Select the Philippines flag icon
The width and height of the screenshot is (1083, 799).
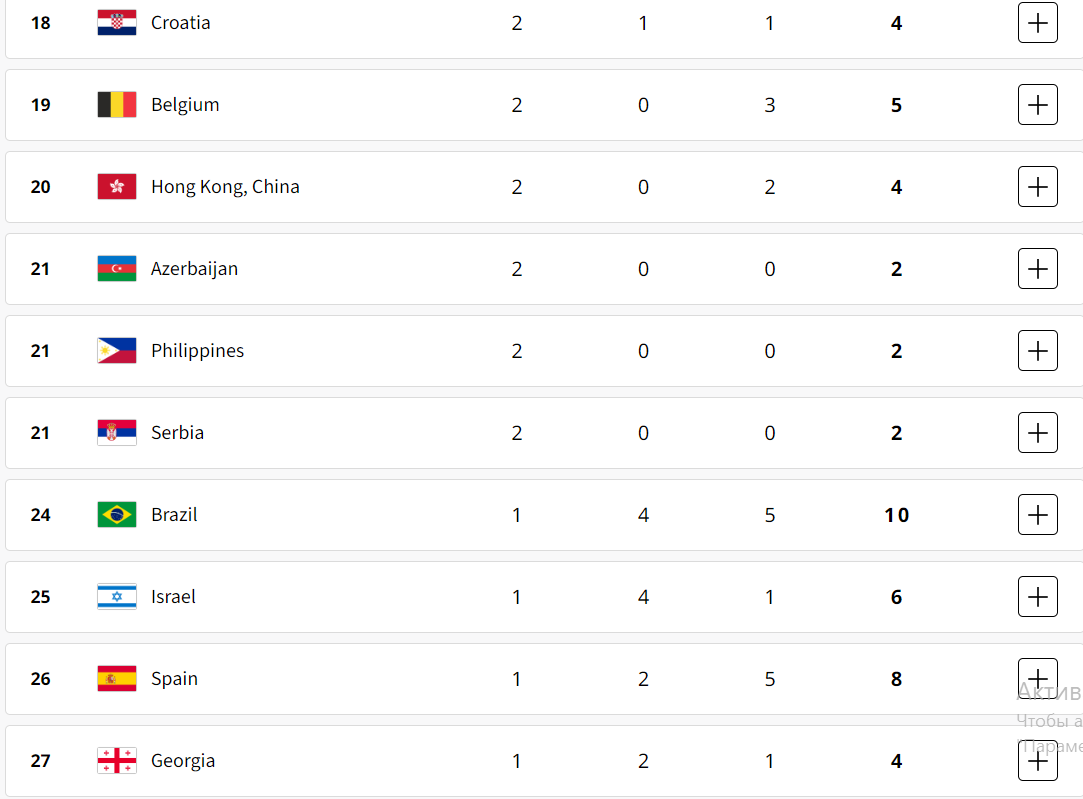click(117, 351)
